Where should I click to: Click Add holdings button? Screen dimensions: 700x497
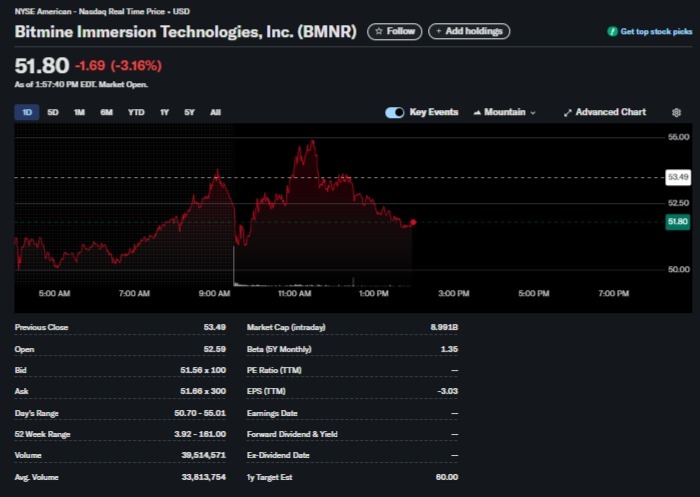pyautogui.click(x=469, y=31)
